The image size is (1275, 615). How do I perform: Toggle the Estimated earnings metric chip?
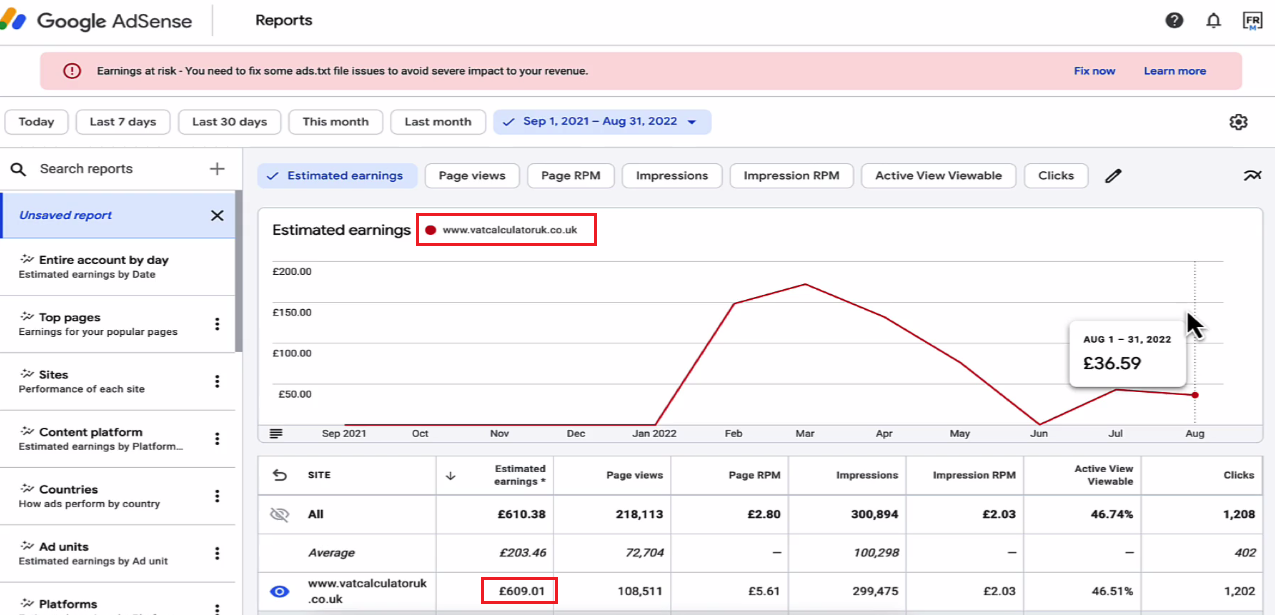pyautogui.click(x=338, y=176)
